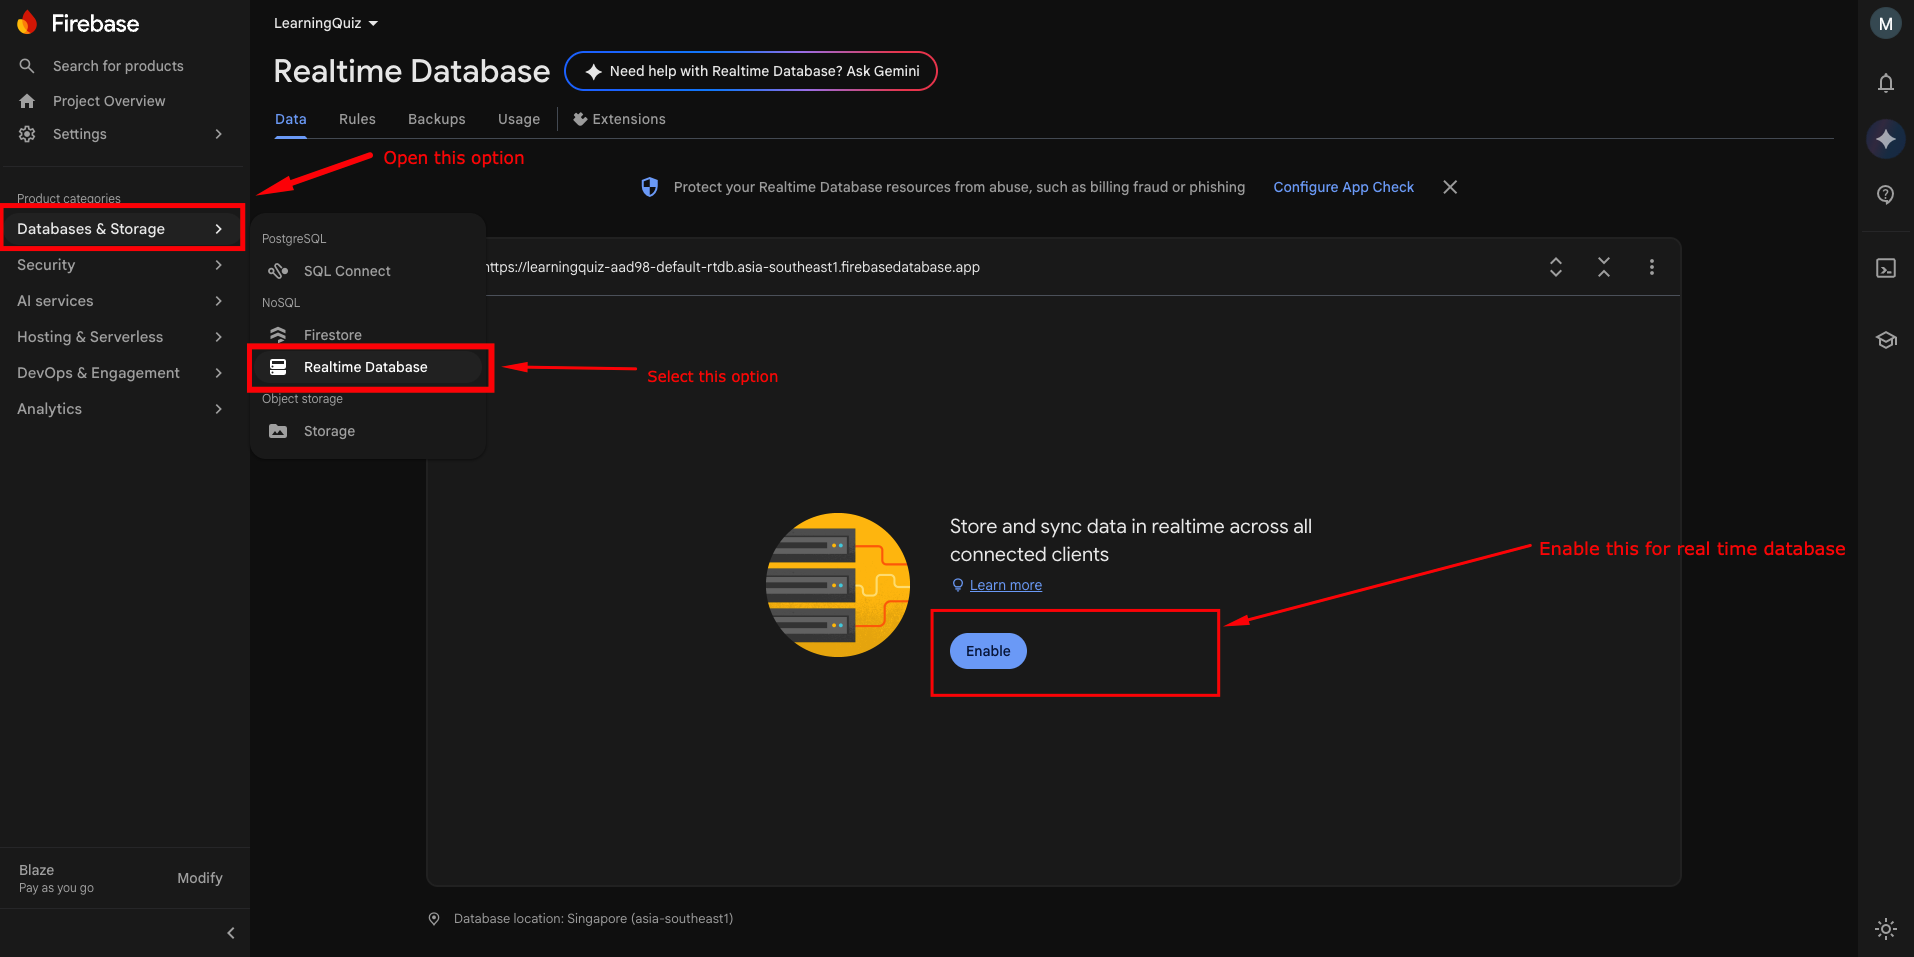Click the Blaze Pay as you go label
Viewport: 1914px width, 957px height.
(x=56, y=878)
